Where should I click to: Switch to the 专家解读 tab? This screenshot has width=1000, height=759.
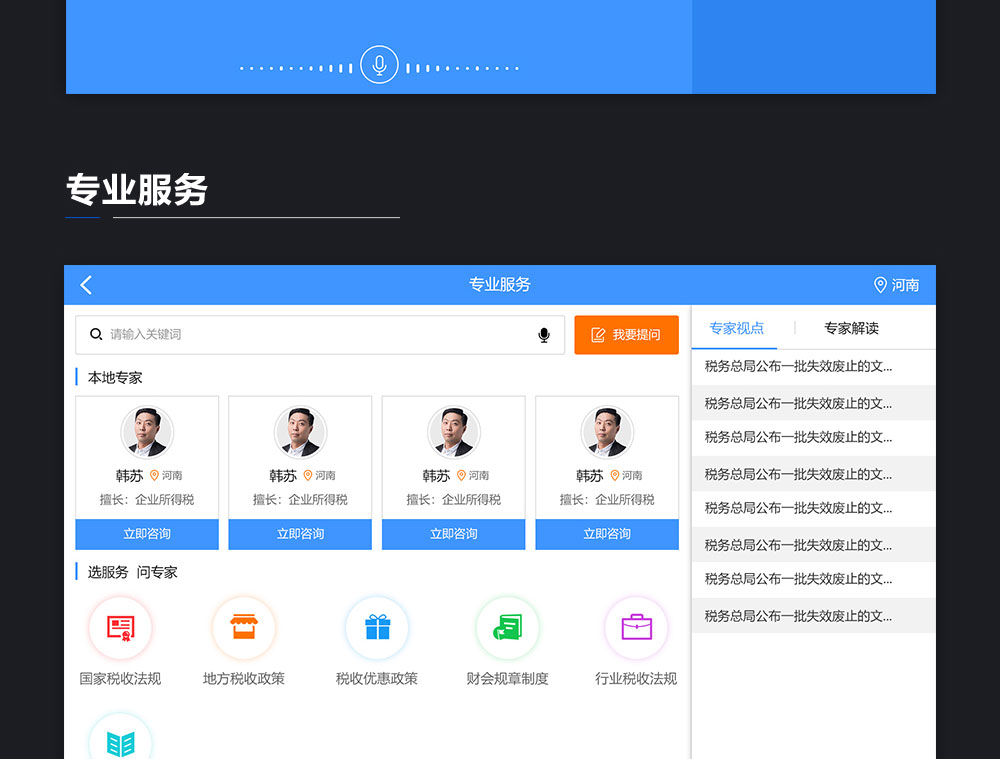(851, 328)
